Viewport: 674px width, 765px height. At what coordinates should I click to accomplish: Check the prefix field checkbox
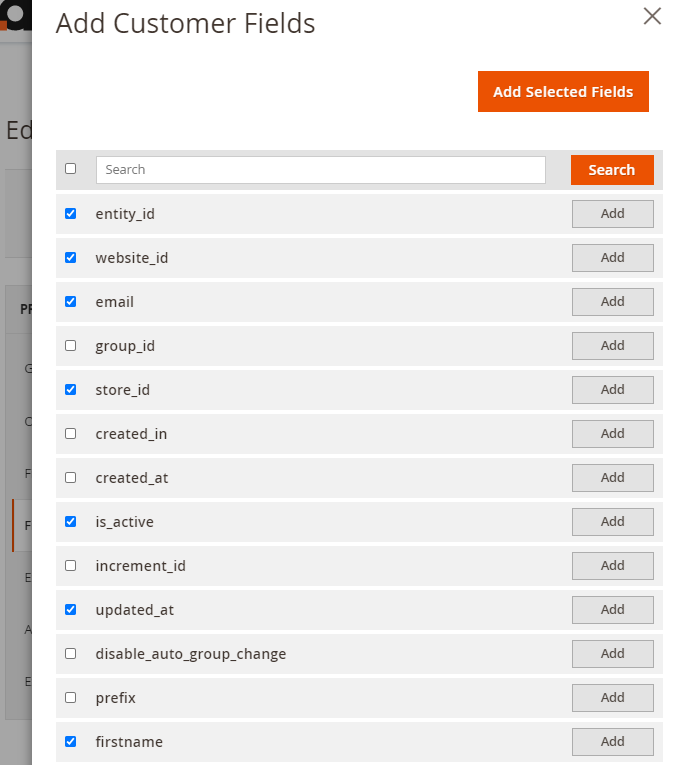point(70,698)
